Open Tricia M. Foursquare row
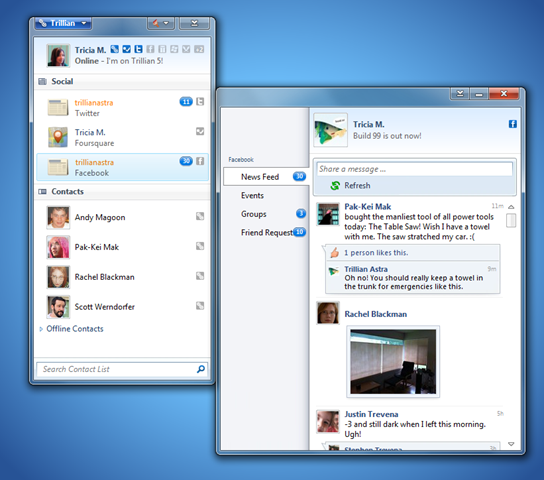The width and height of the screenshot is (544, 480). click(x=122, y=137)
